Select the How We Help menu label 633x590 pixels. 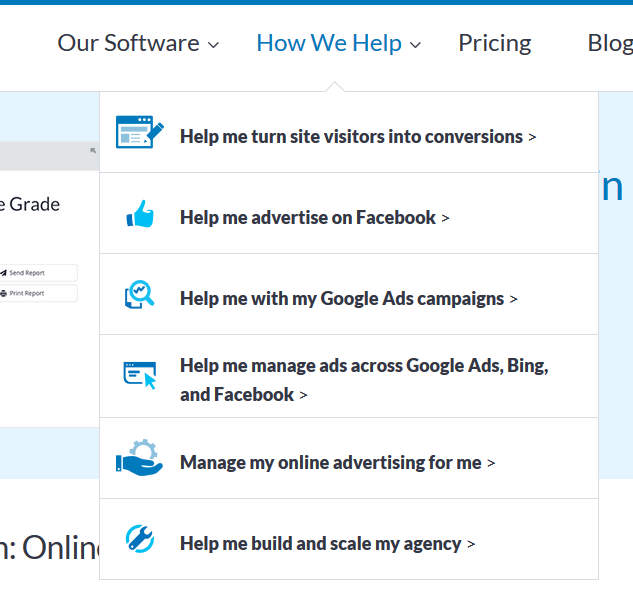pos(328,43)
